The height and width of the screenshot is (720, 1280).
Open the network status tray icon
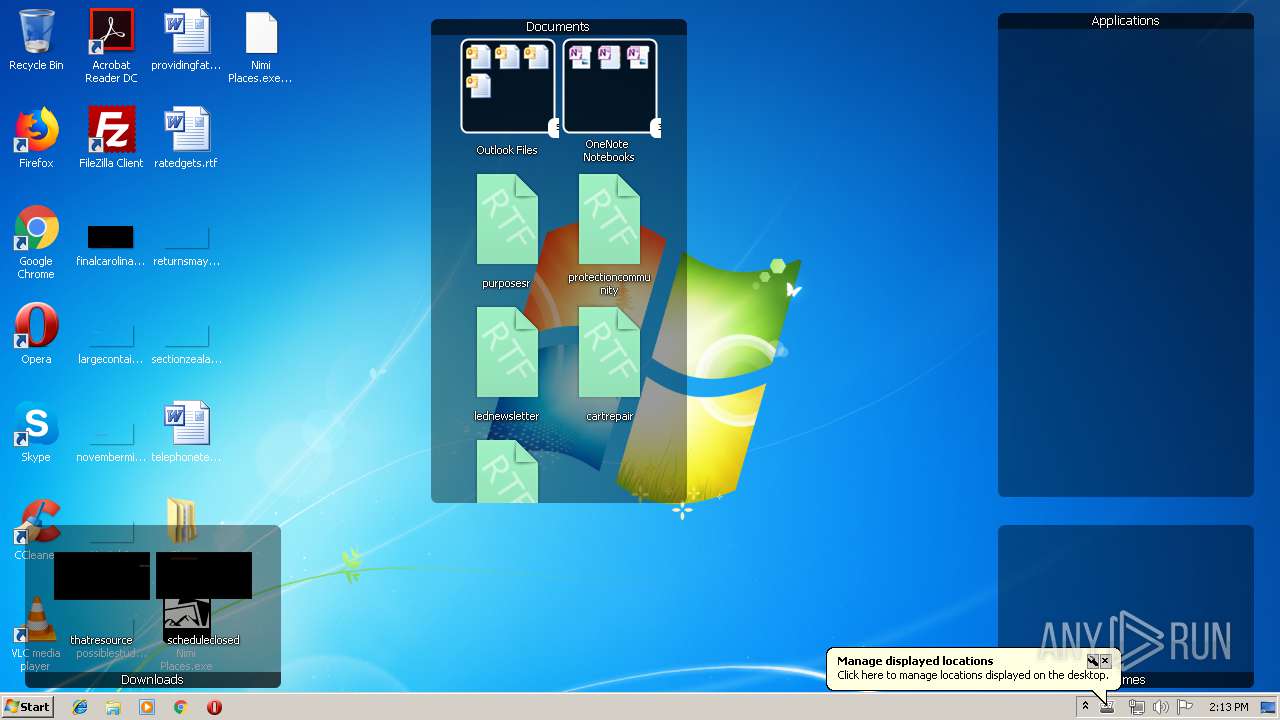[x=1136, y=707]
